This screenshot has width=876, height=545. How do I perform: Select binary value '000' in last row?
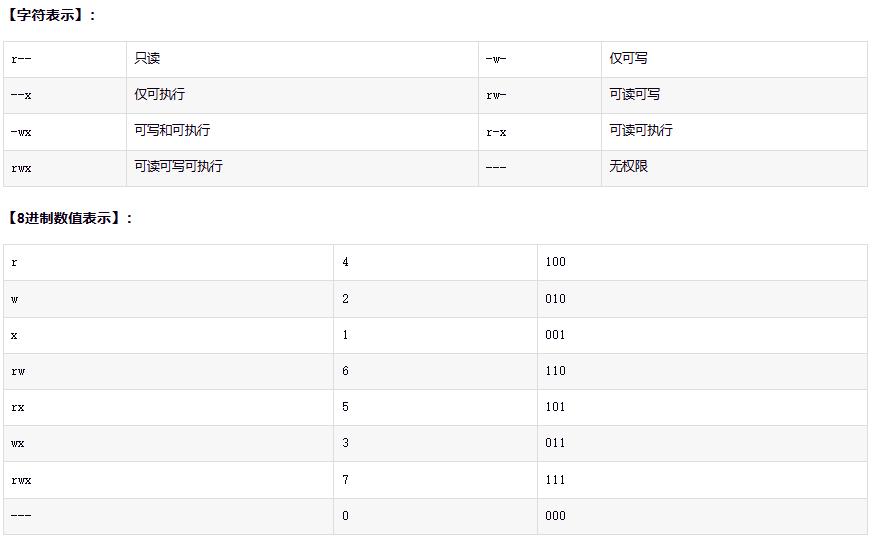(555, 516)
